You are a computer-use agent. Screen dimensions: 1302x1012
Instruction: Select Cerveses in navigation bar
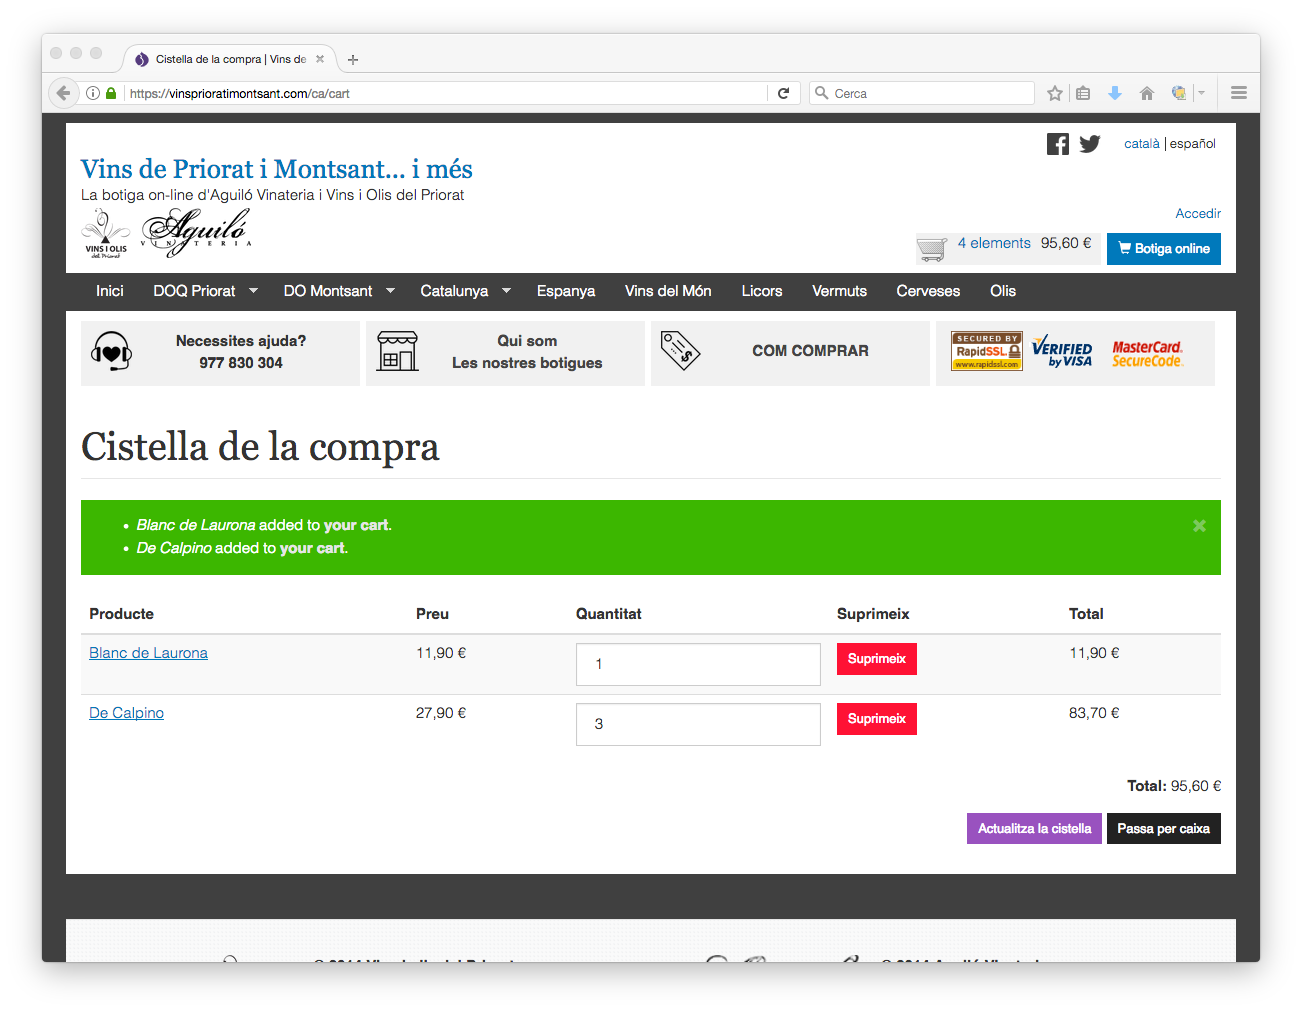(x=927, y=291)
